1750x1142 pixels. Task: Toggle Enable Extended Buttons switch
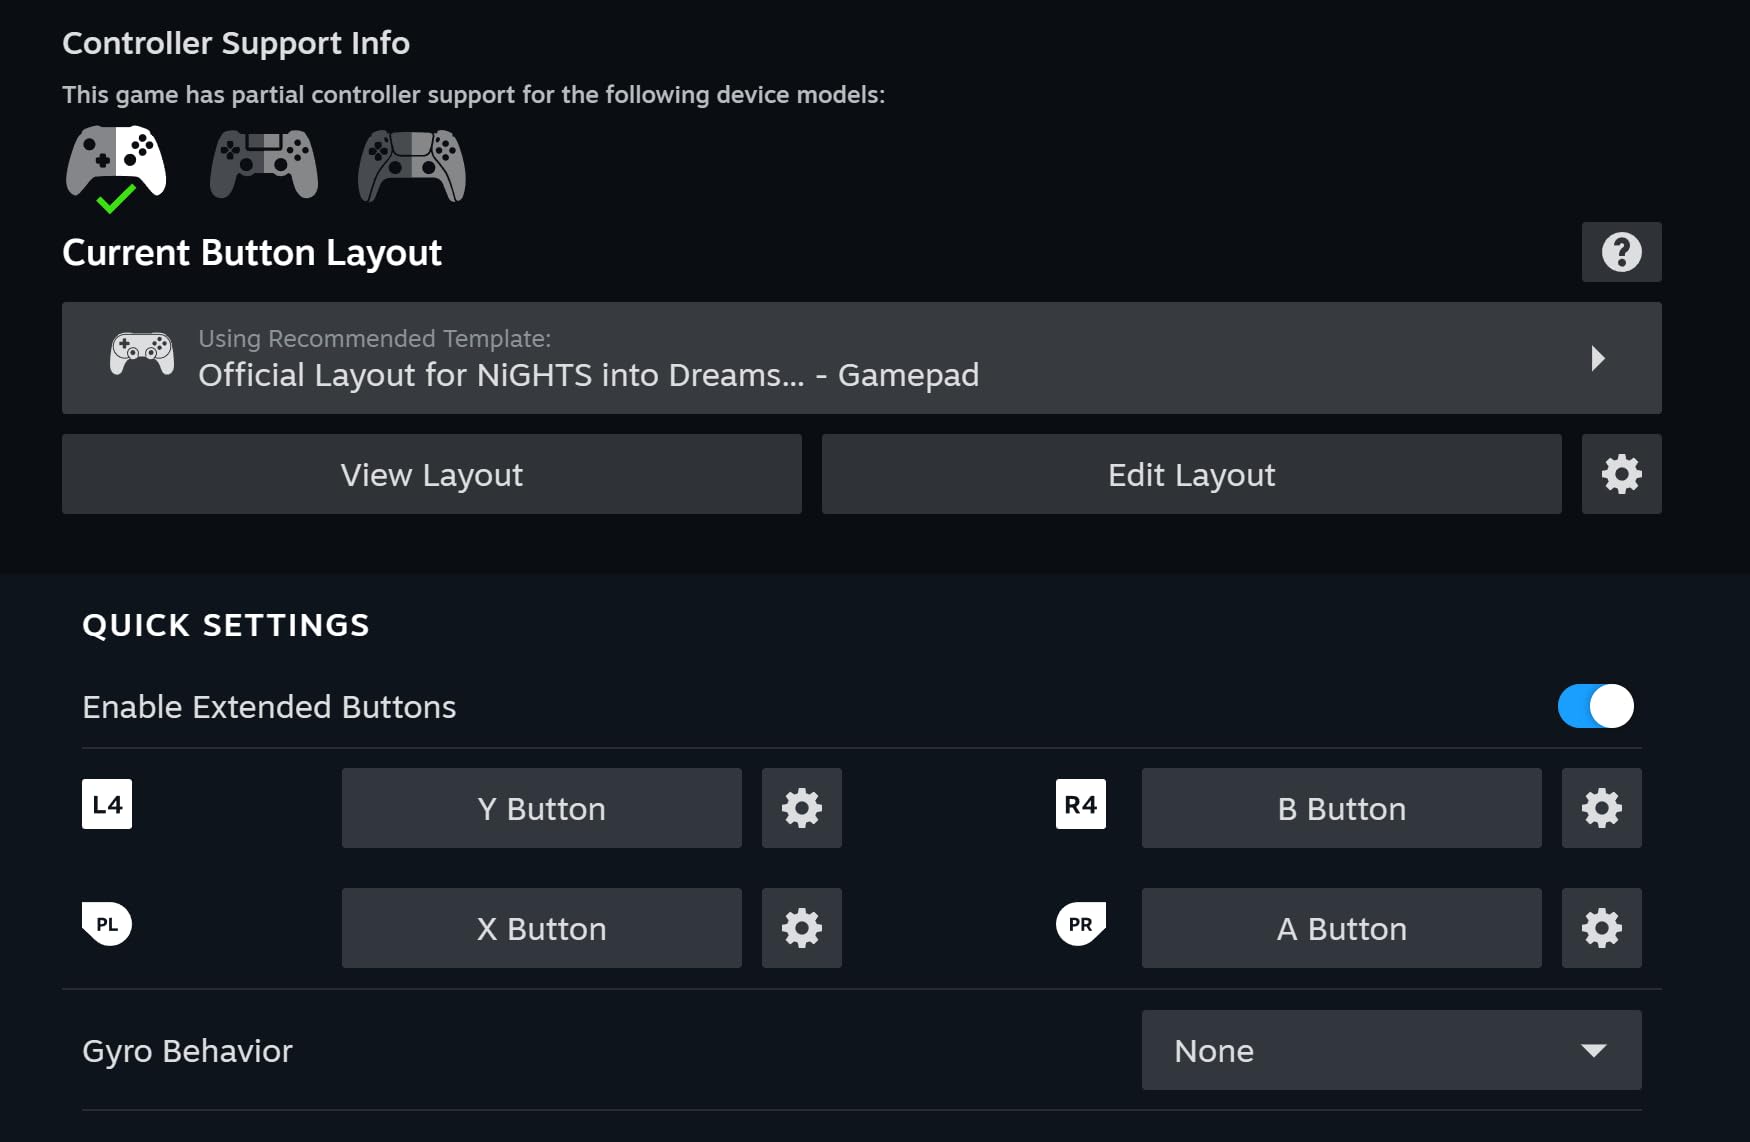pos(1595,706)
